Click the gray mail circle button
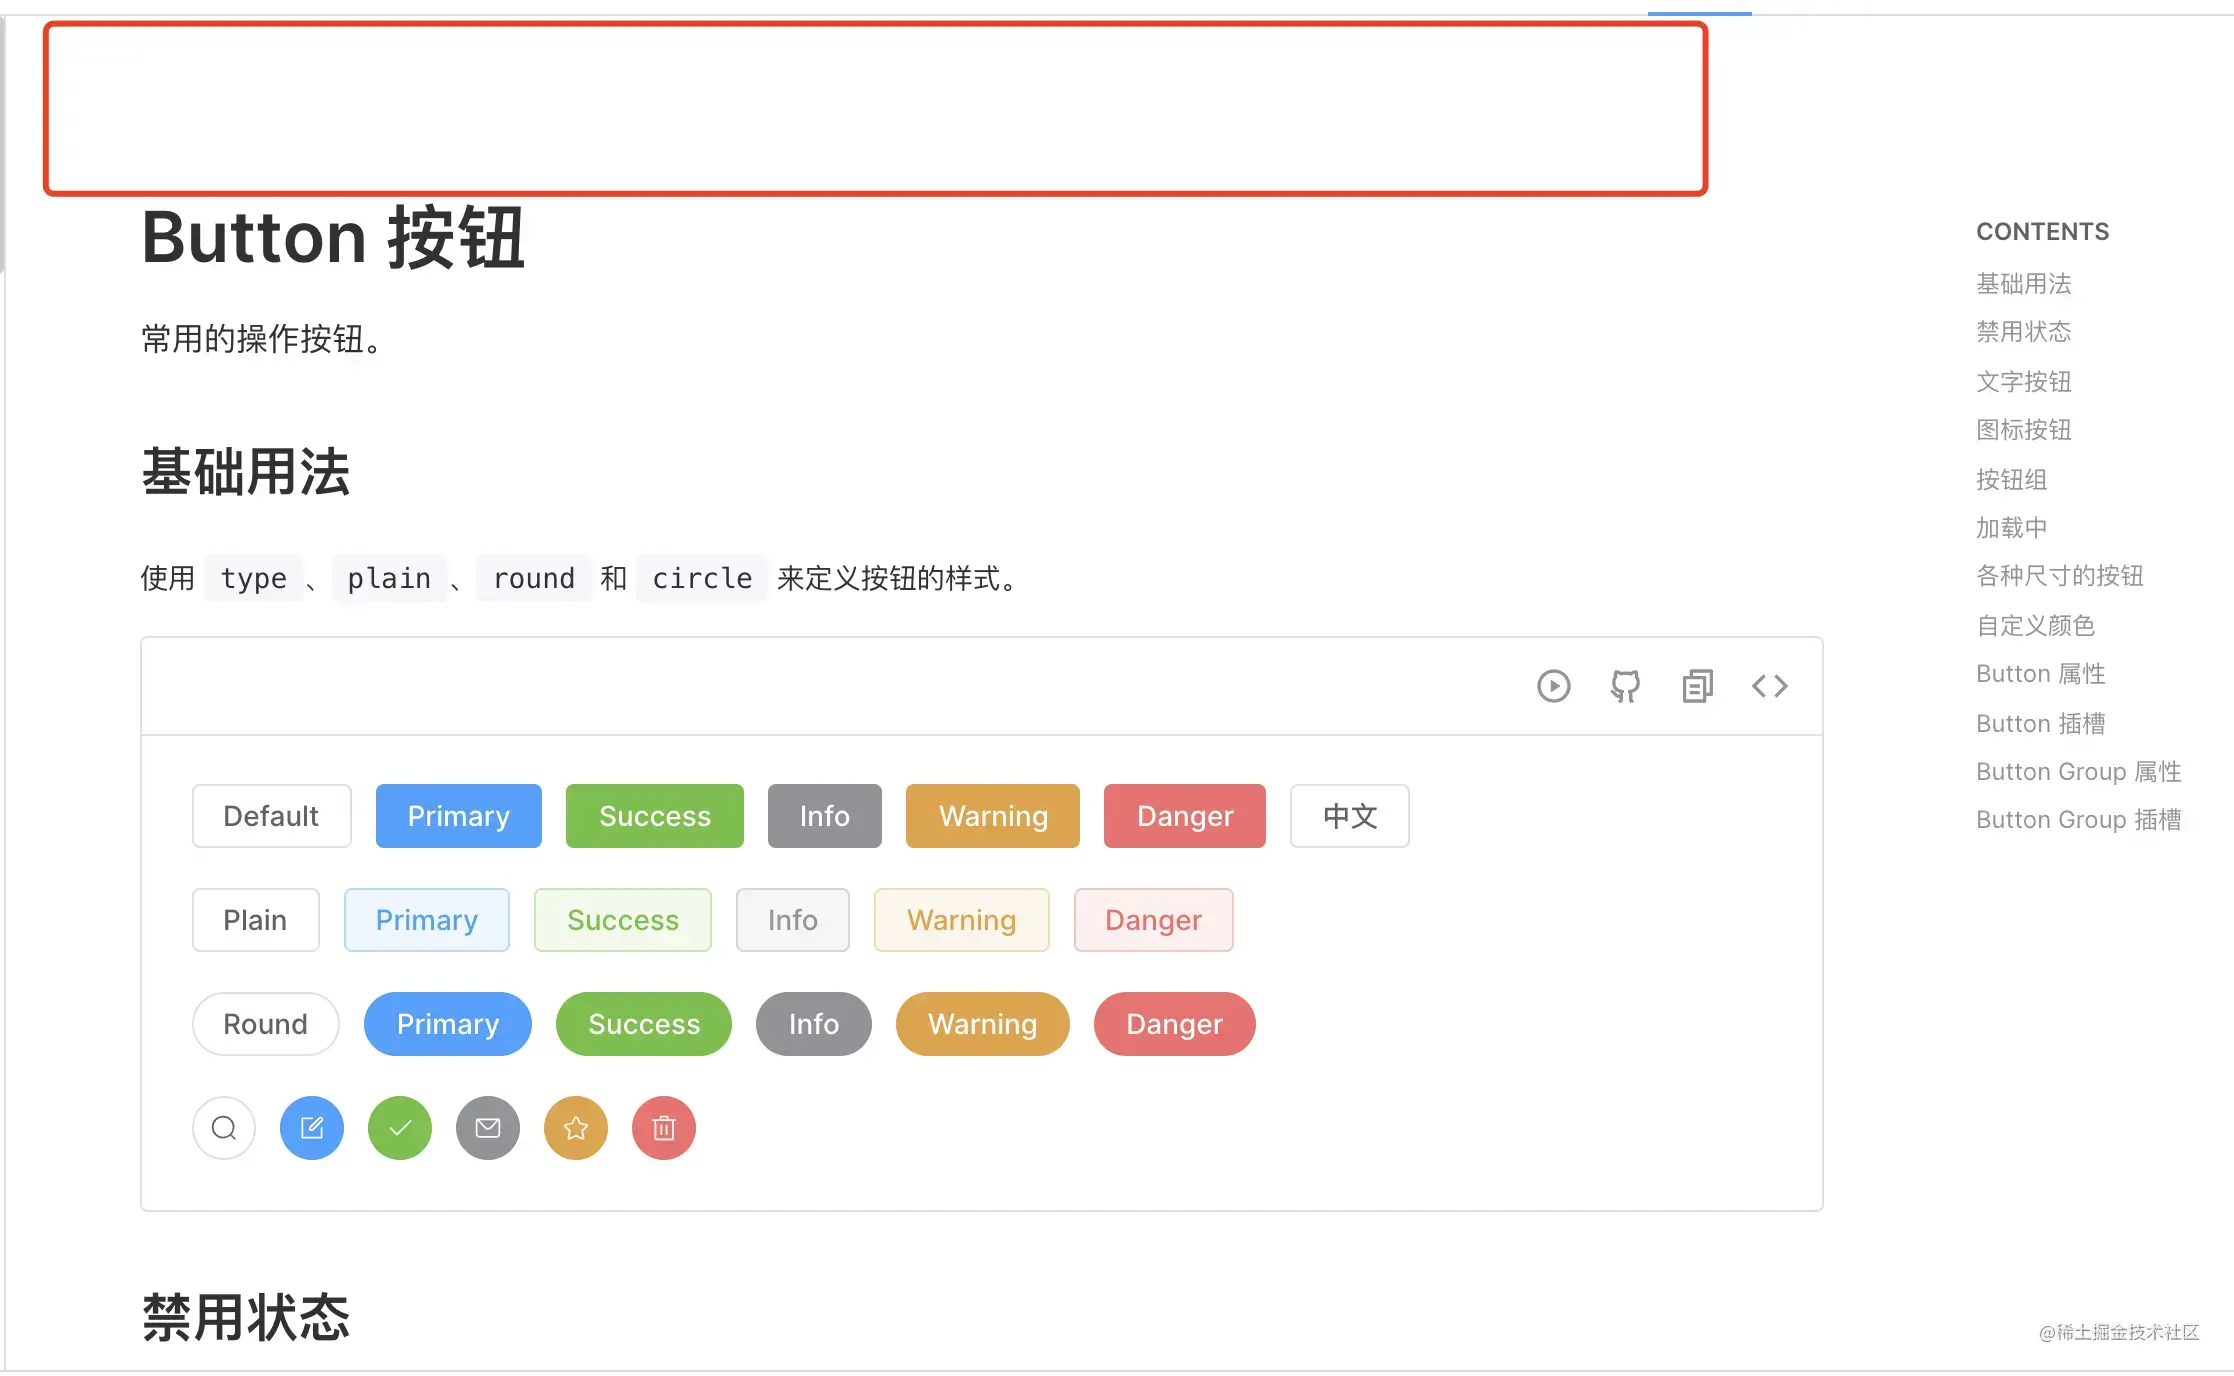The image size is (2234, 1376). click(488, 1128)
